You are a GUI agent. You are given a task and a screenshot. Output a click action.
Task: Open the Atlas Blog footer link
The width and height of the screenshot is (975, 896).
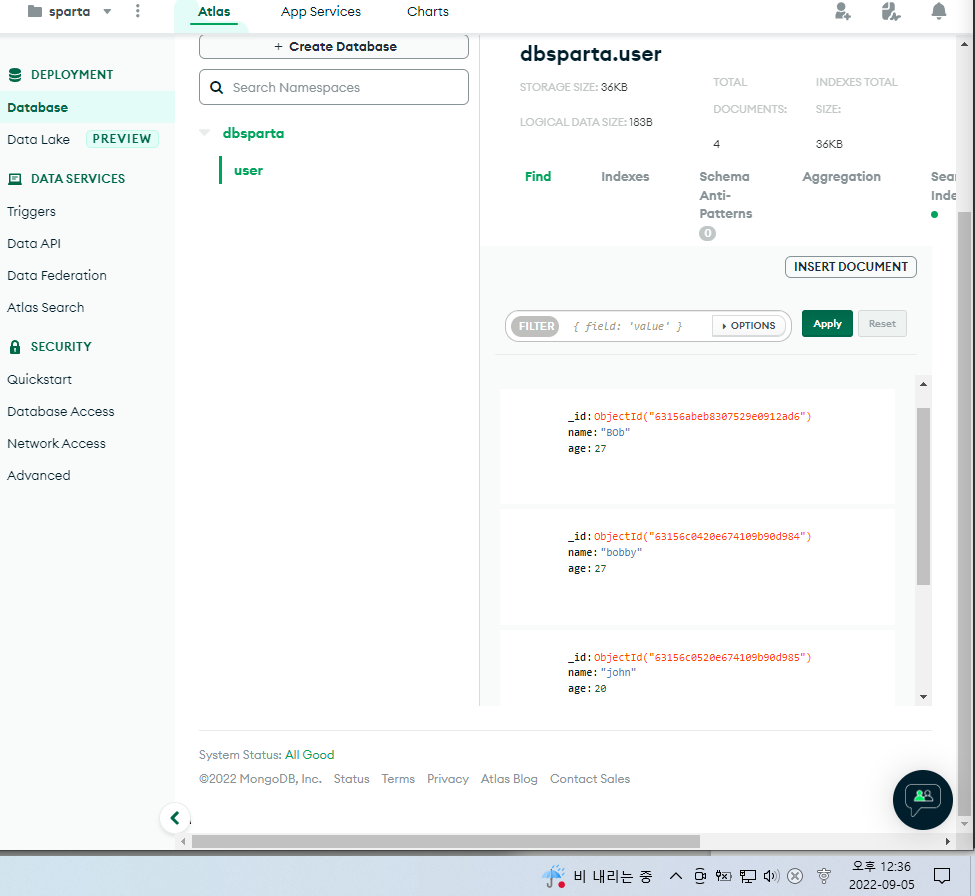pos(509,779)
